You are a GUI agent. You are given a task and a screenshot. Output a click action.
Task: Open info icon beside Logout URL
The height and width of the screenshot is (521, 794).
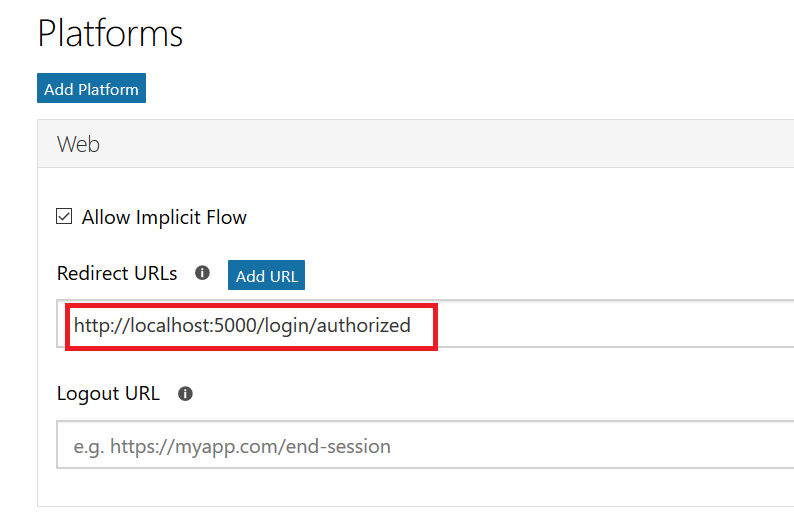[185, 394]
